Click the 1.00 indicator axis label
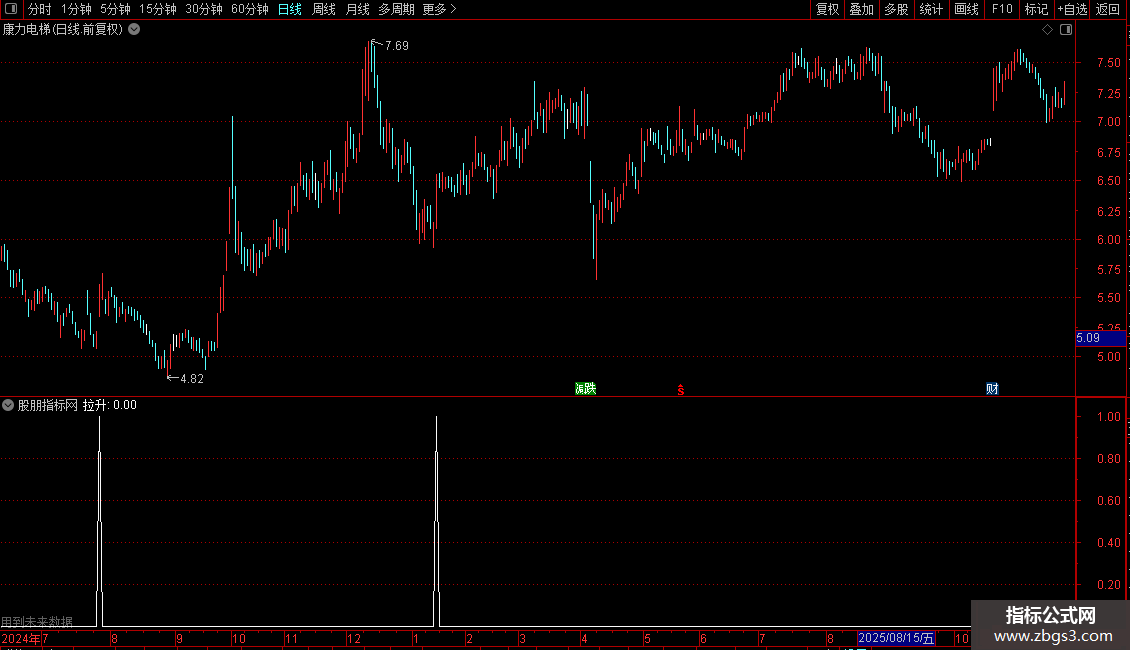Screen dimensions: 1130x650 pos(1108,417)
